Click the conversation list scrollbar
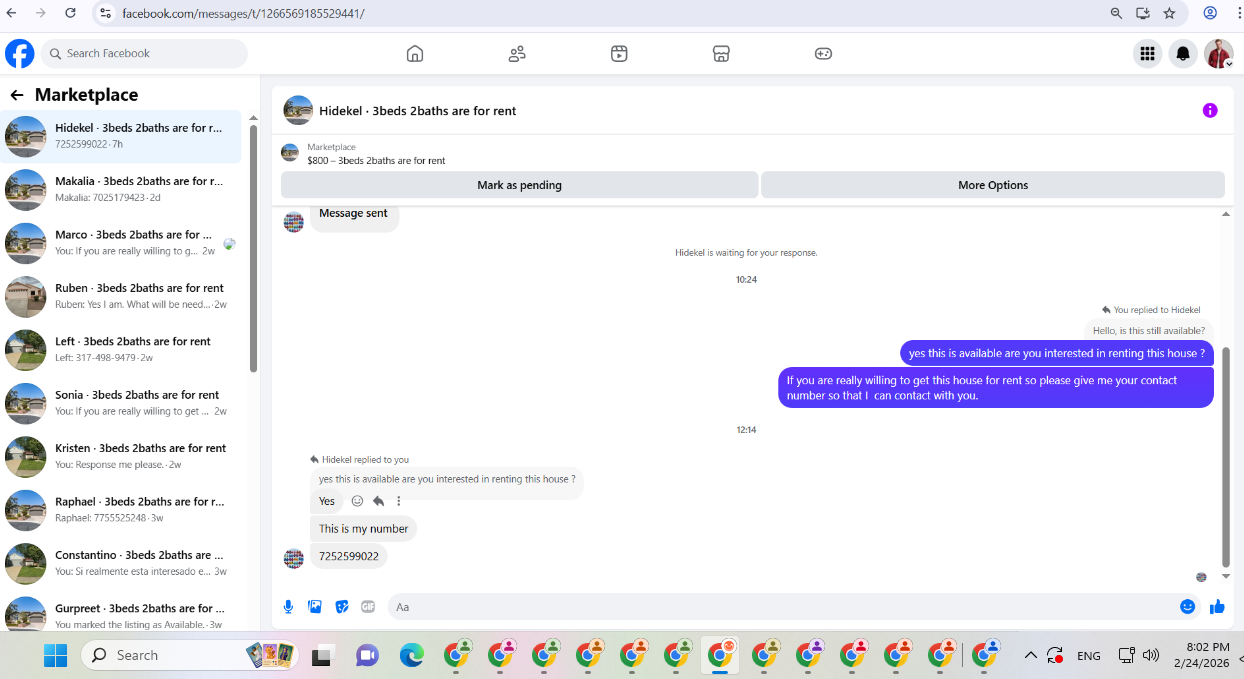 (253, 248)
